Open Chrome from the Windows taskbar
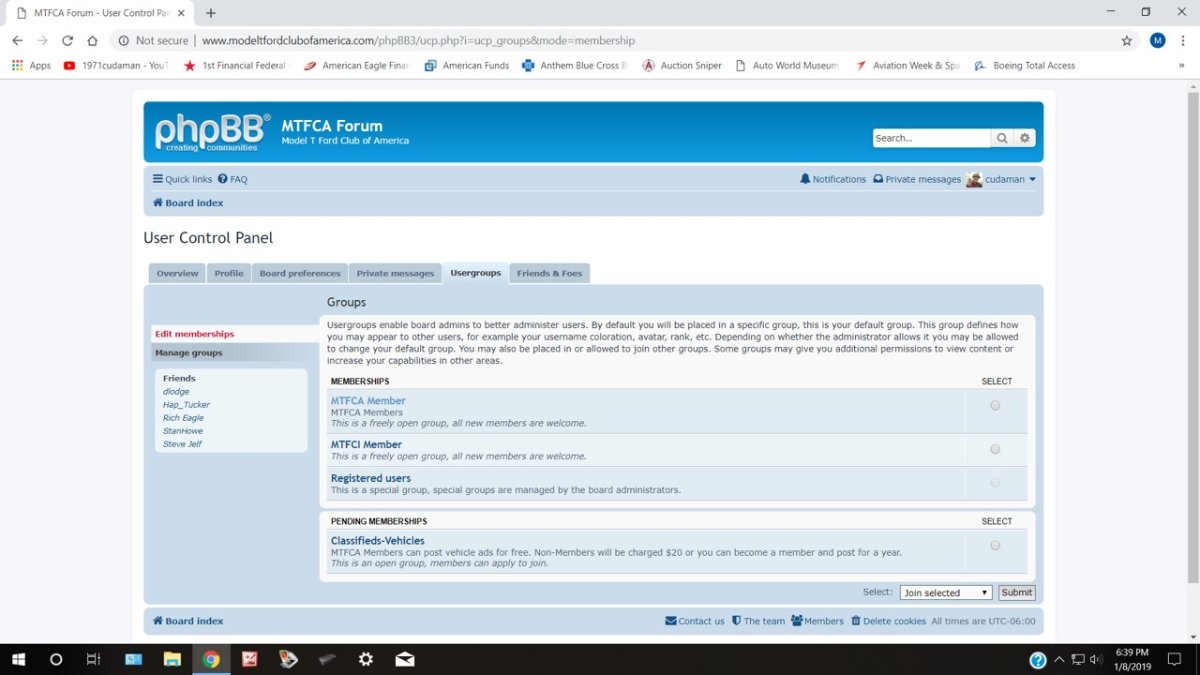Image resolution: width=1200 pixels, height=675 pixels. tap(211, 659)
